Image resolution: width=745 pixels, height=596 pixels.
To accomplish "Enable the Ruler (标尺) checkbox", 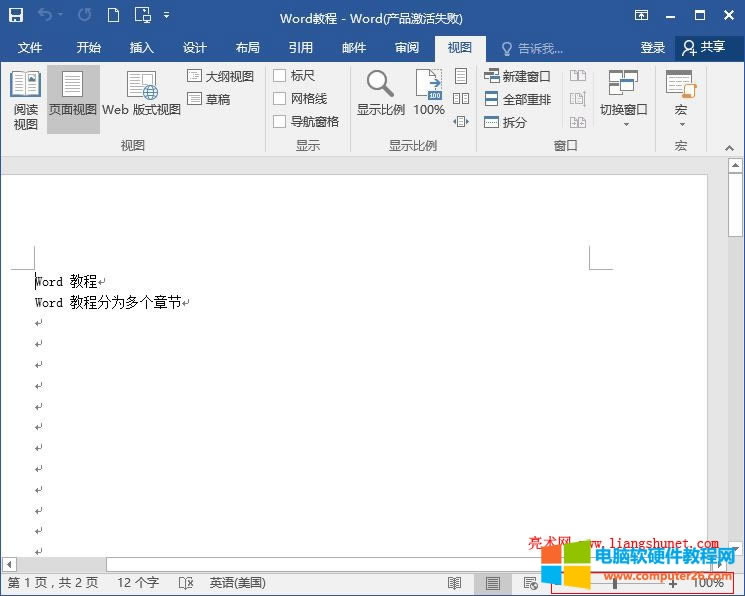I will (x=280, y=76).
